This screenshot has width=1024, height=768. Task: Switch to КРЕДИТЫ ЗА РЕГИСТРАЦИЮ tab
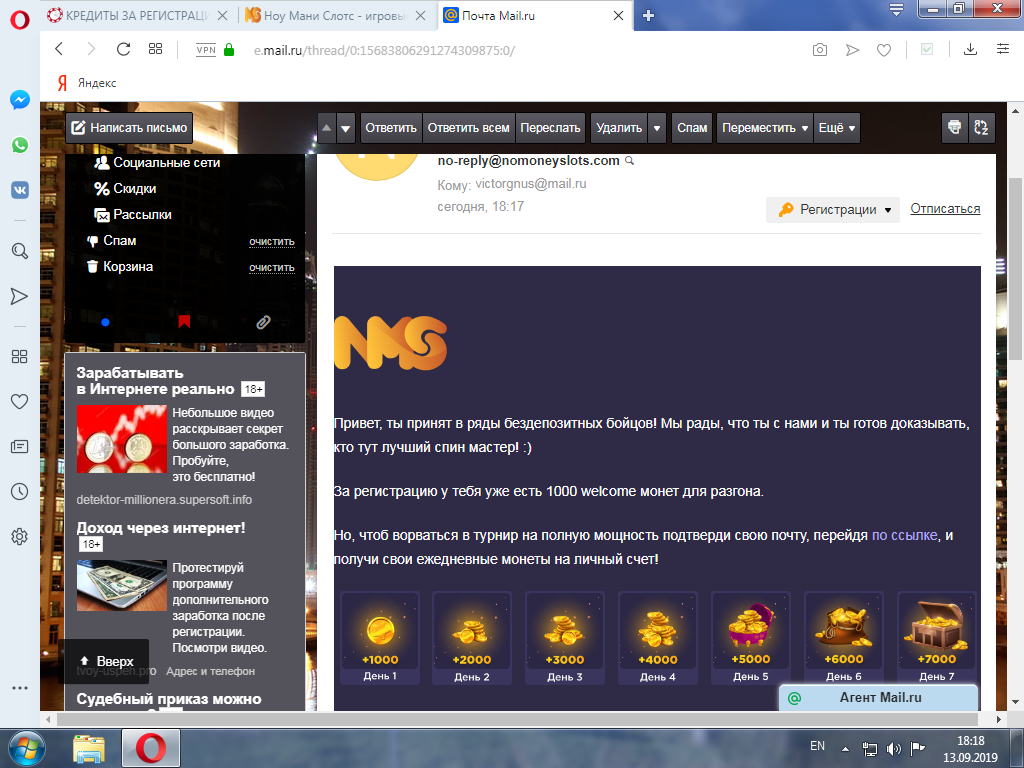click(139, 16)
